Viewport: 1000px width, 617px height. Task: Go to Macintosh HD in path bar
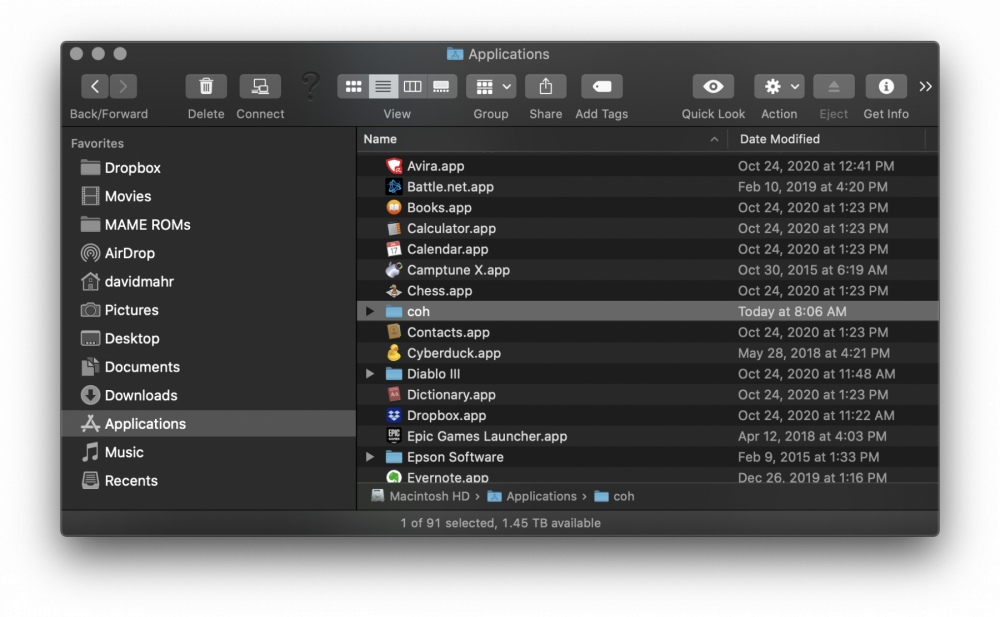[x=422, y=496]
